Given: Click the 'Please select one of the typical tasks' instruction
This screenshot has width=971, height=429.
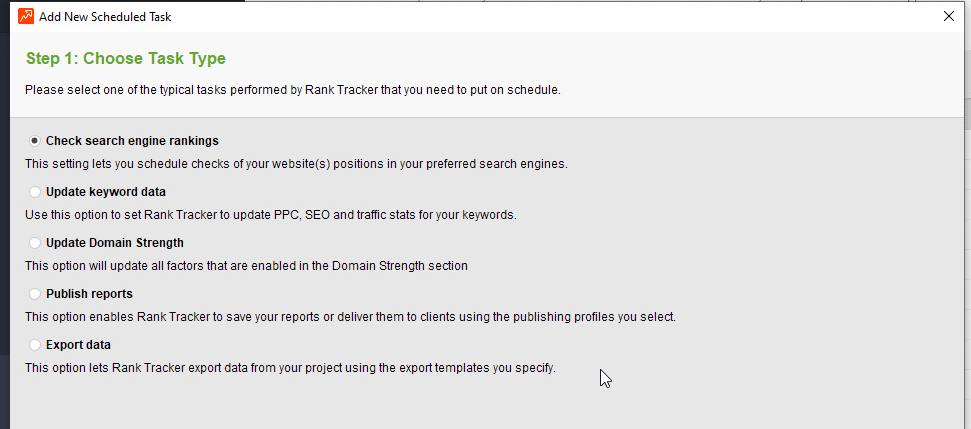Looking at the screenshot, I should click(x=293, y=90).
